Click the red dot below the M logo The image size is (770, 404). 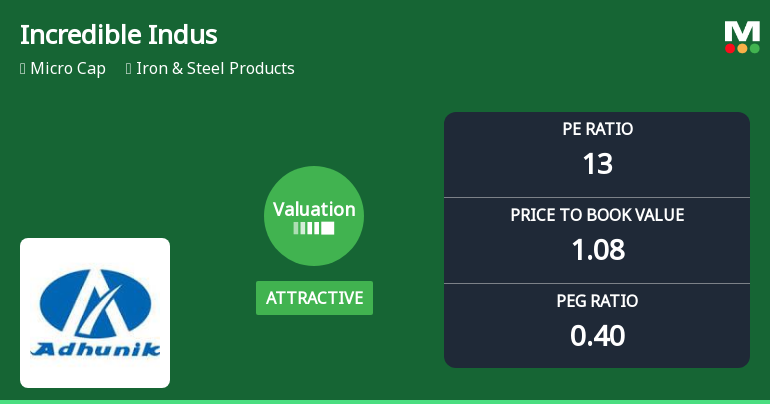pyautogui.click(x=730, y=48)
